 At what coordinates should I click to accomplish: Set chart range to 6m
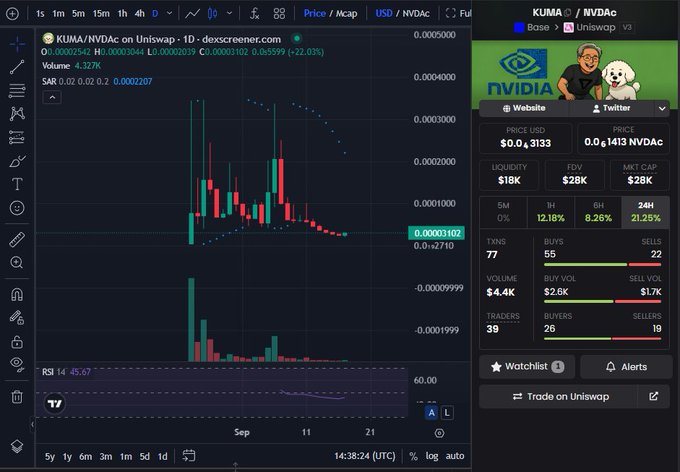tap(85, 456)
